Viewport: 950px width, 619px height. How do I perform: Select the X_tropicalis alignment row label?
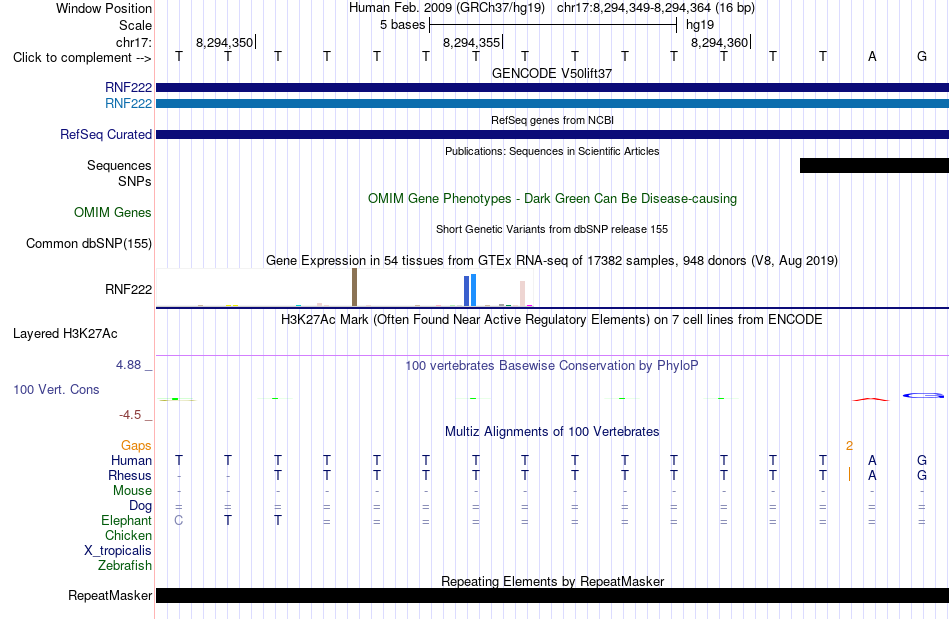(x=118, y=551)
